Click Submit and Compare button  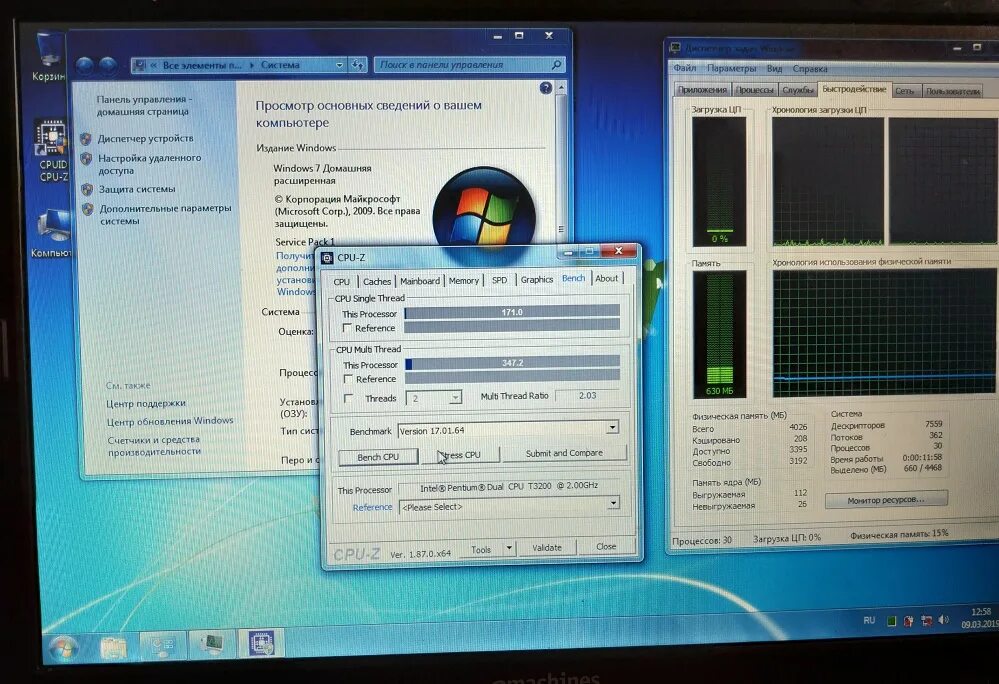[x=564, y=453]
